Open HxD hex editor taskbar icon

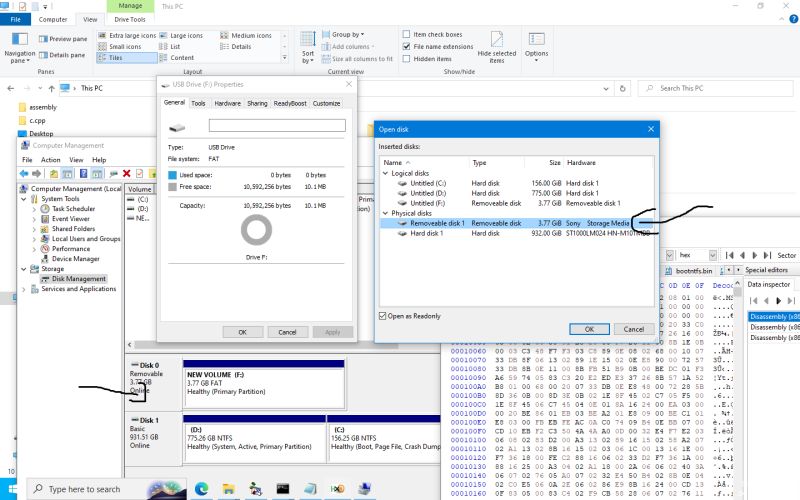point(337,489)
